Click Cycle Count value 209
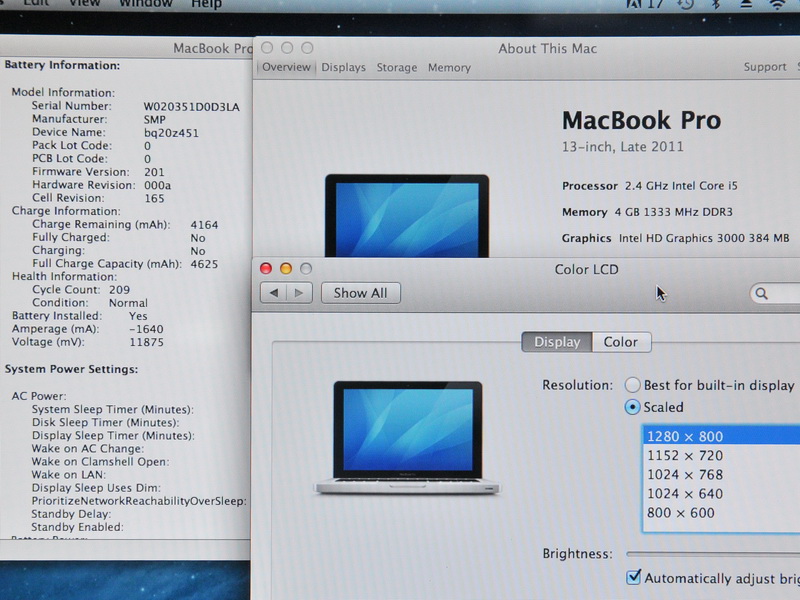The height and width of the screenshot is (600, 800). point(119,290)
